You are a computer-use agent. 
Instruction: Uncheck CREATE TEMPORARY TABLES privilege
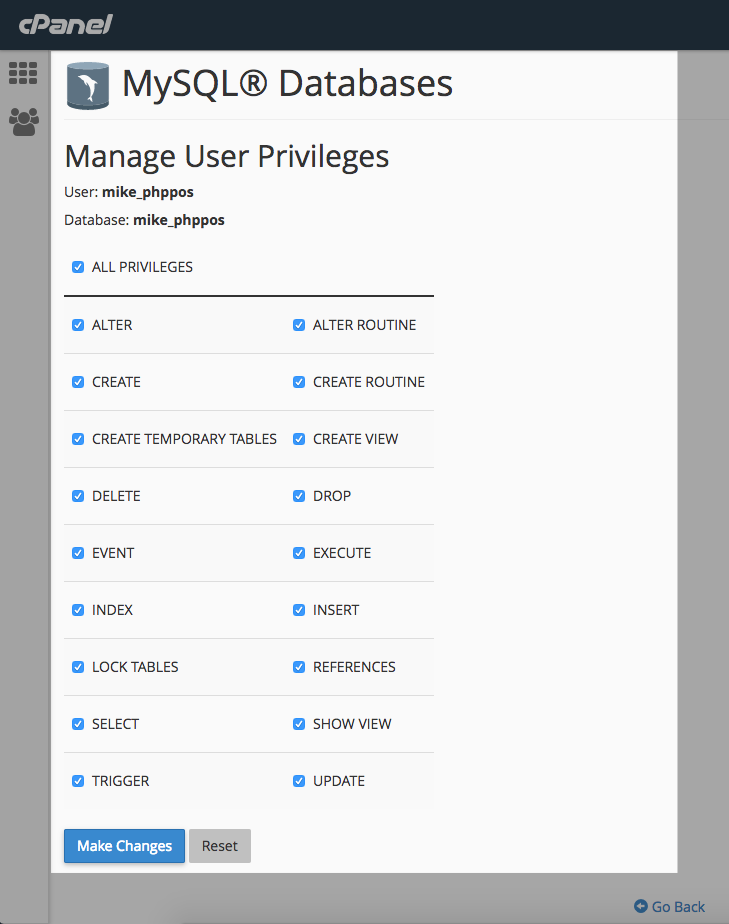pos(78,439)
